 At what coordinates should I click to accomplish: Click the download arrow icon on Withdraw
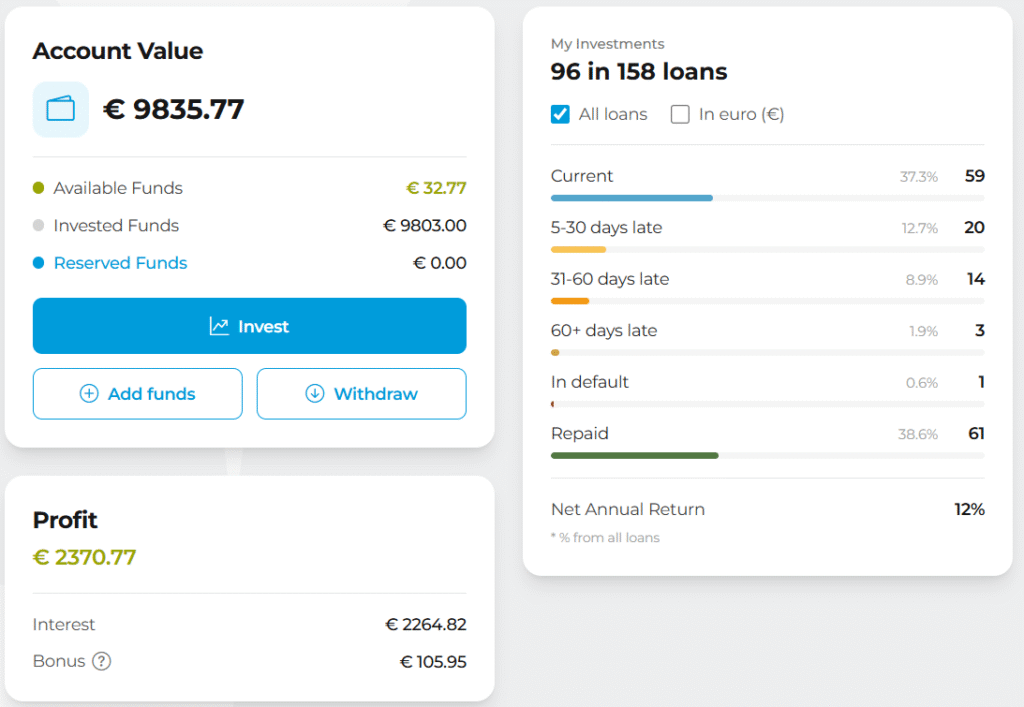tap(315, 394)
